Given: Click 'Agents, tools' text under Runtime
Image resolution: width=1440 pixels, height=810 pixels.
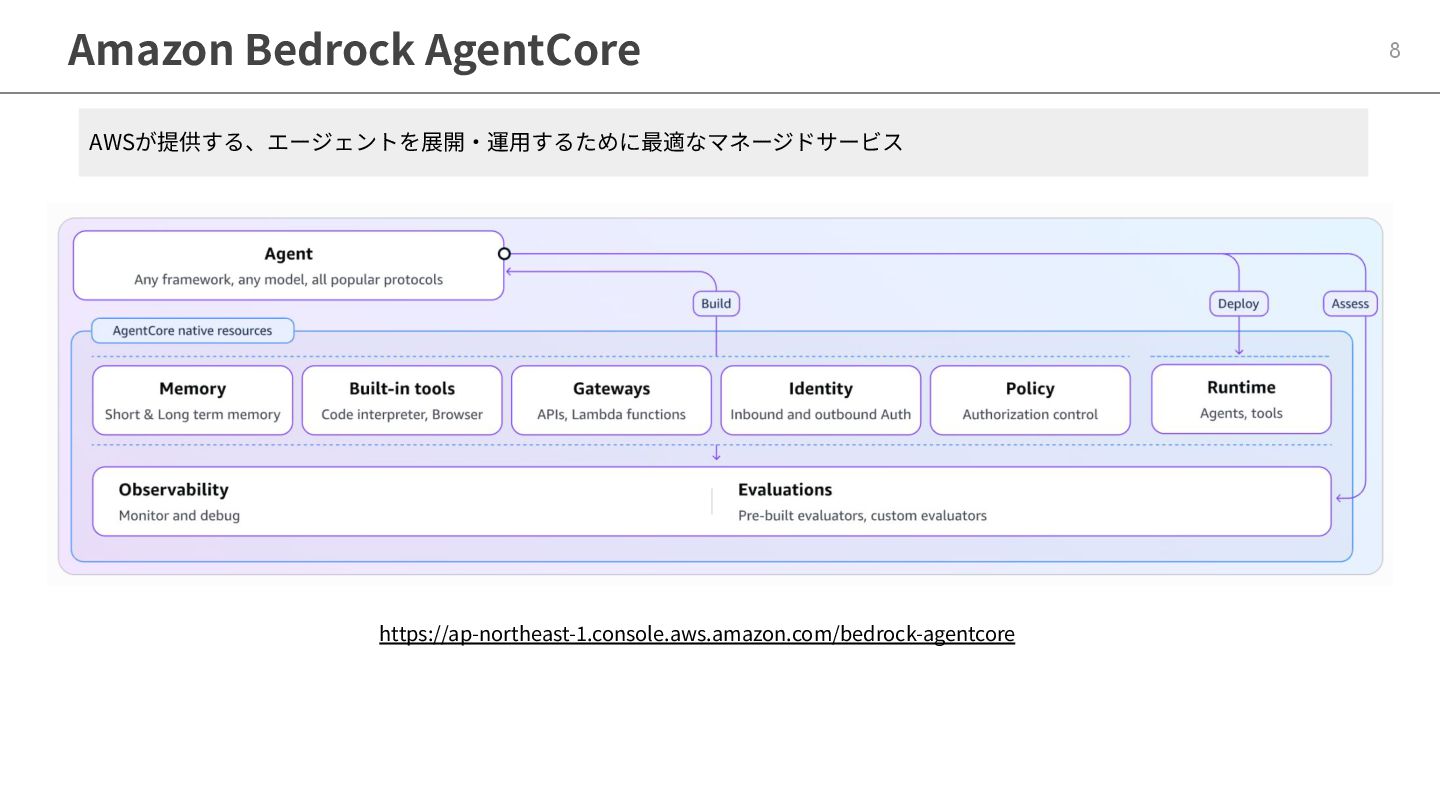Looking at the screenshot, I should pos(1241,414).
